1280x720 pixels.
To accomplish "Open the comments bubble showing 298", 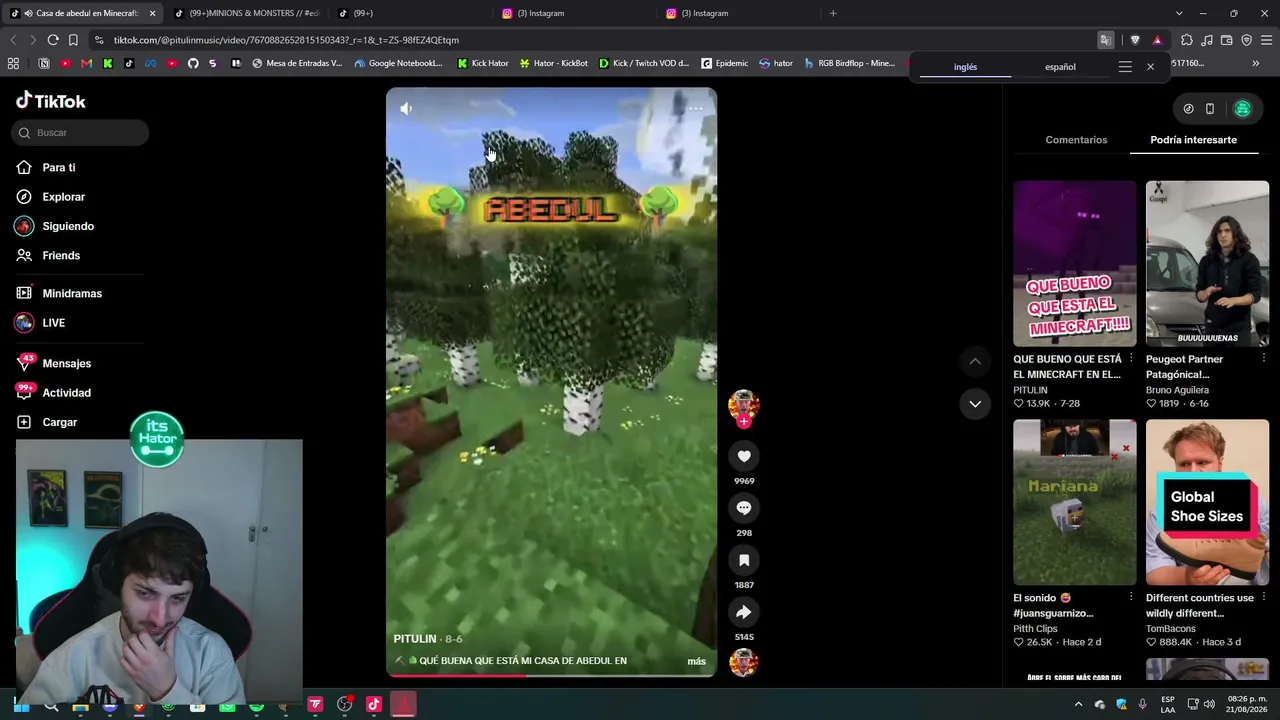I will [744, 508].
